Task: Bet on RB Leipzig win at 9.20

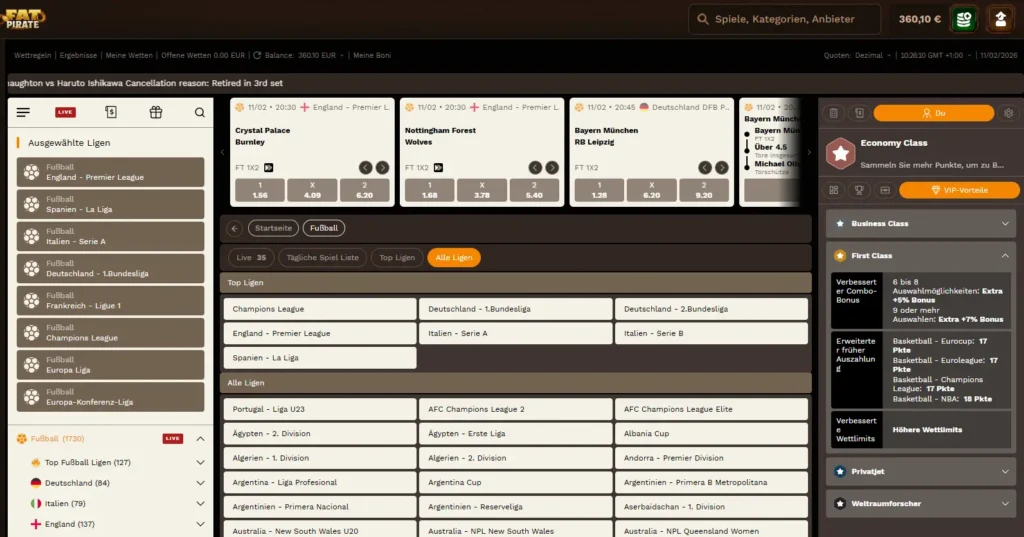Action: 704,190
